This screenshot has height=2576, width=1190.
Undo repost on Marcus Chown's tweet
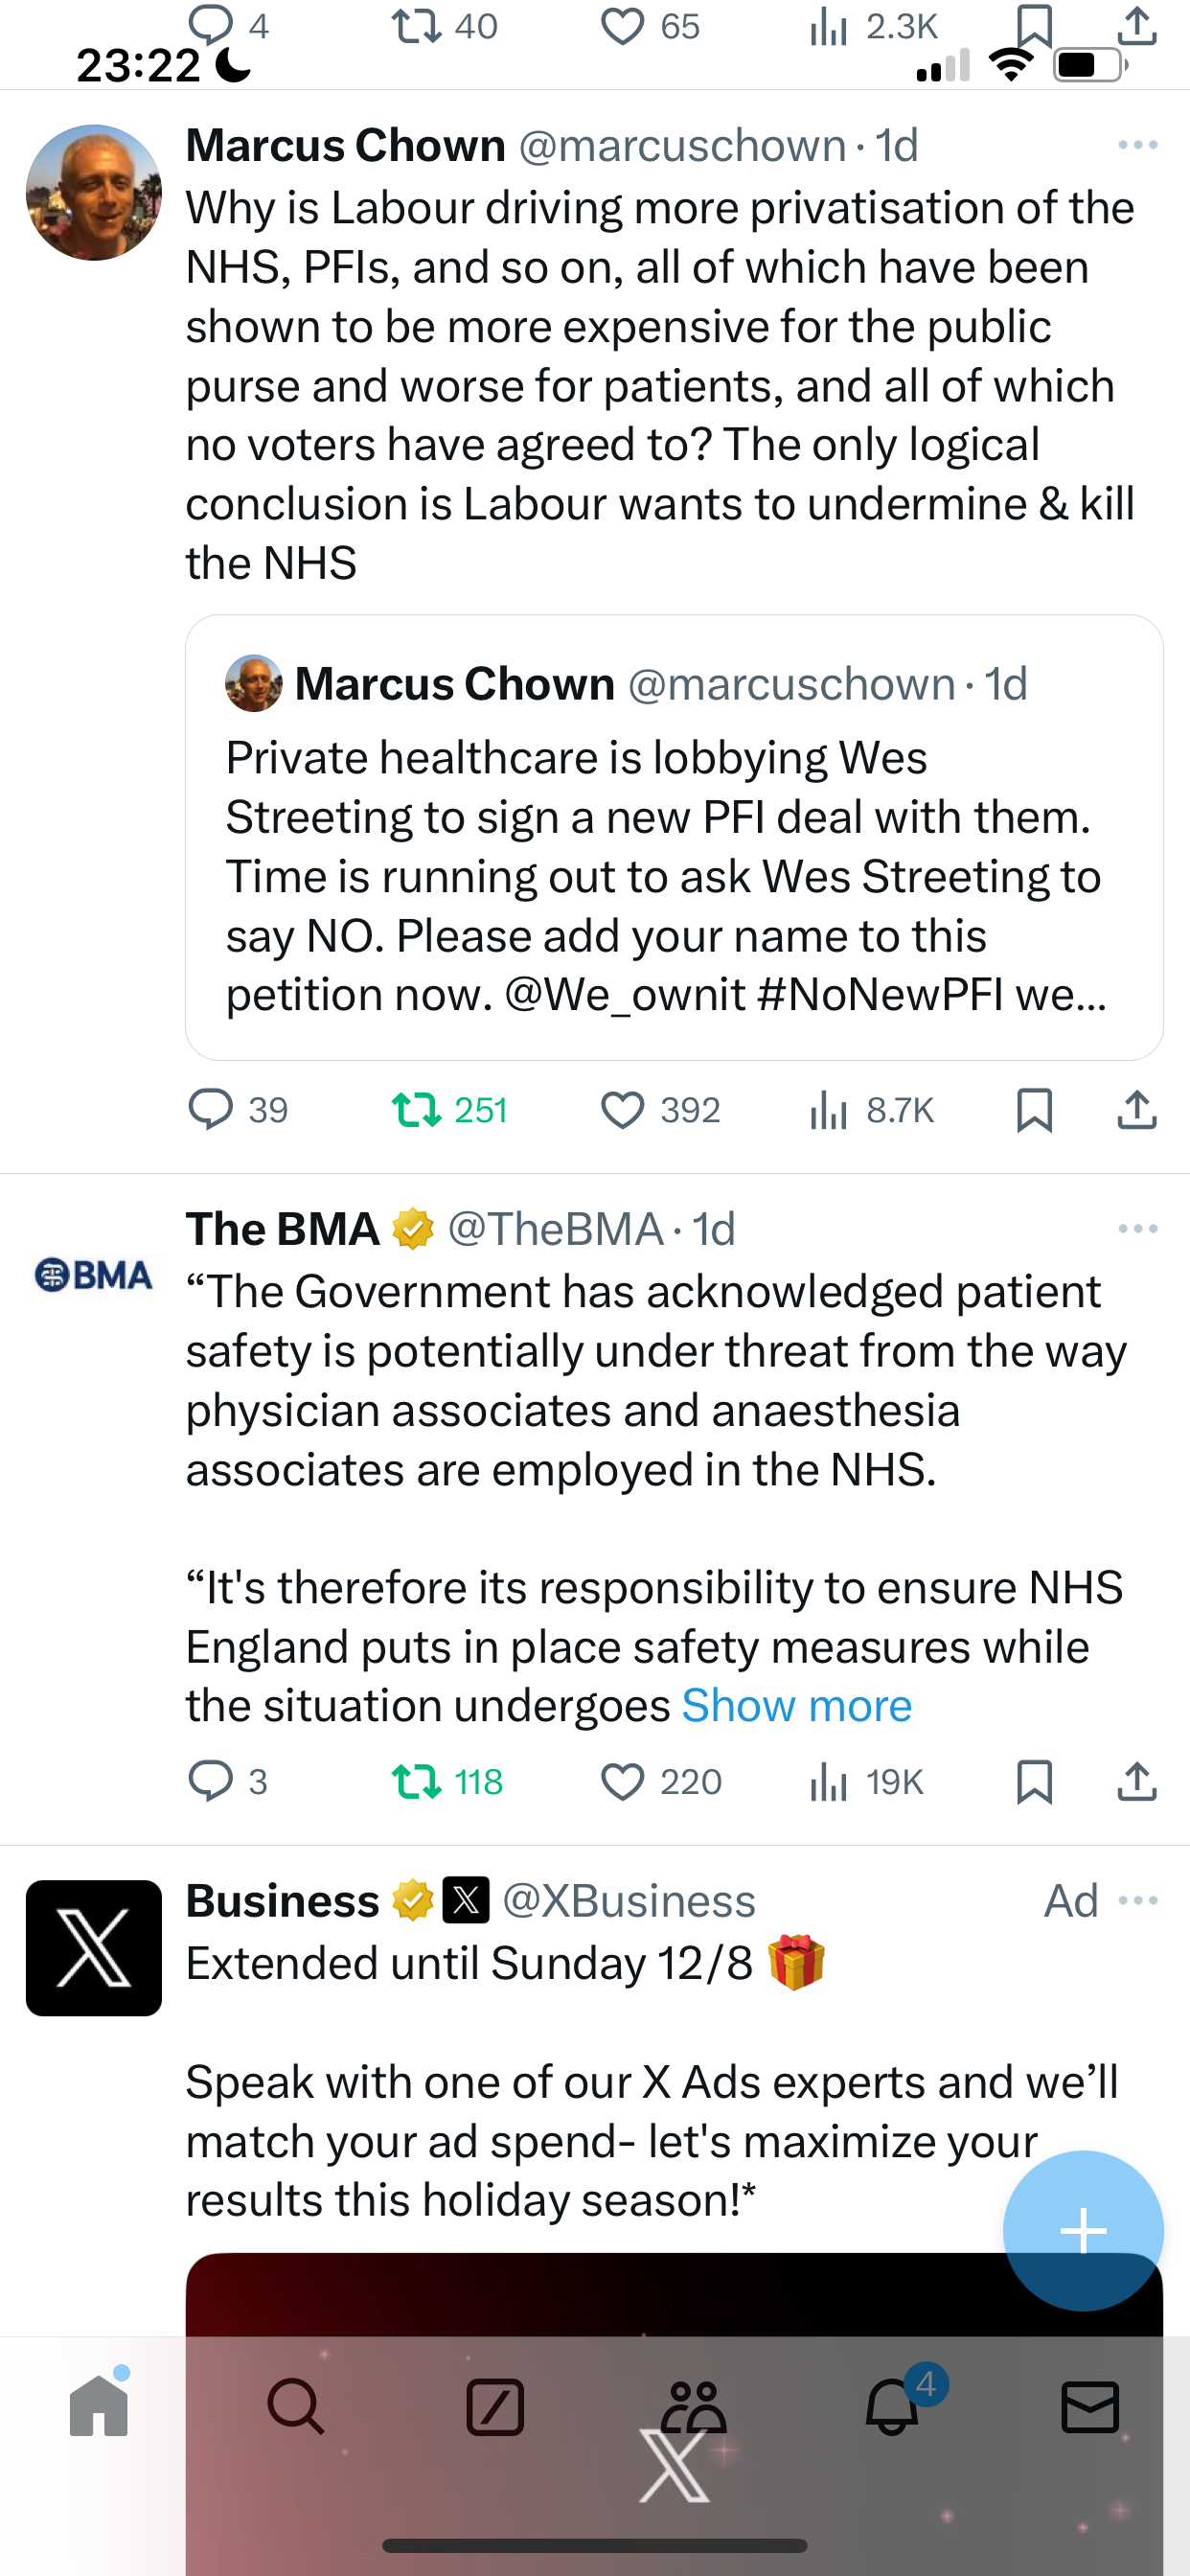449,1110
